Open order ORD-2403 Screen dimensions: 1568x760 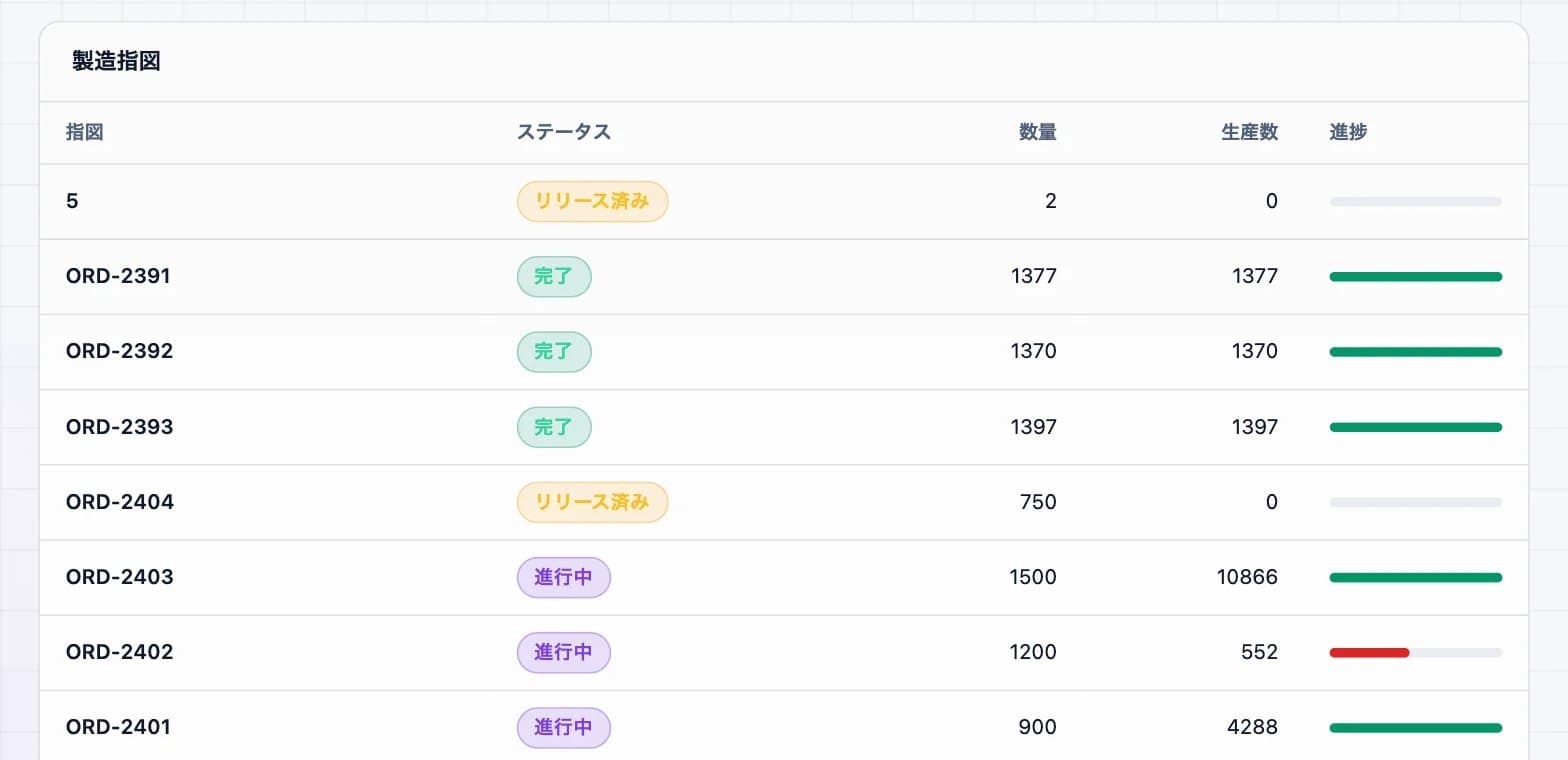(x=784, y=577)
